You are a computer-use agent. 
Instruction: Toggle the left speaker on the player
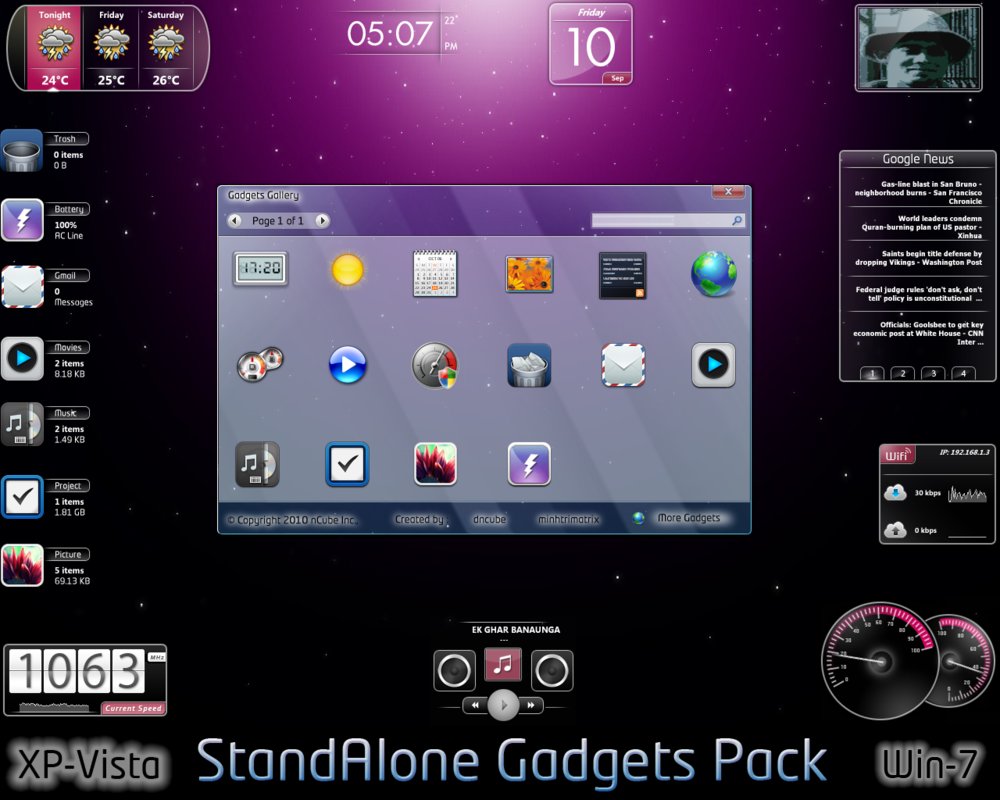pos(455,668)
